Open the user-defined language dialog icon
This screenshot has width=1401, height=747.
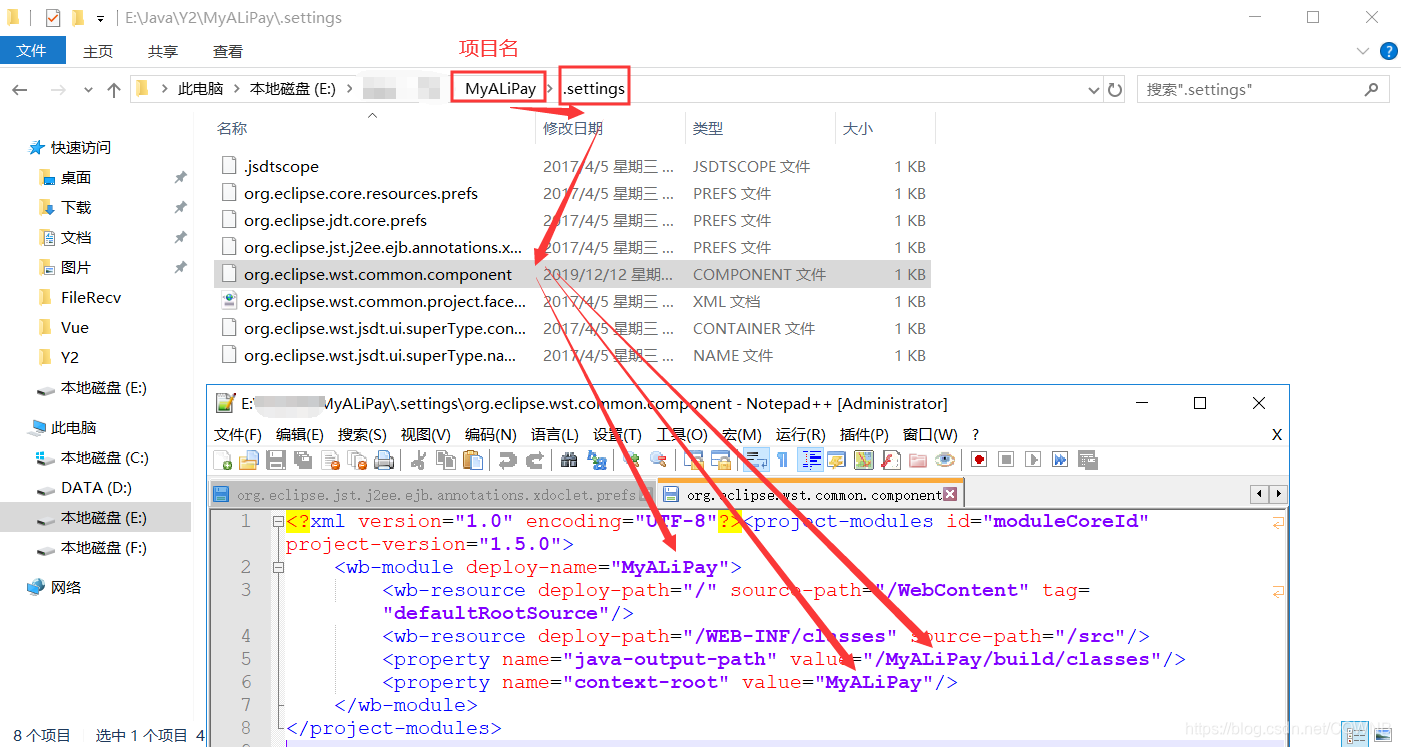click(x=836, y=460)
